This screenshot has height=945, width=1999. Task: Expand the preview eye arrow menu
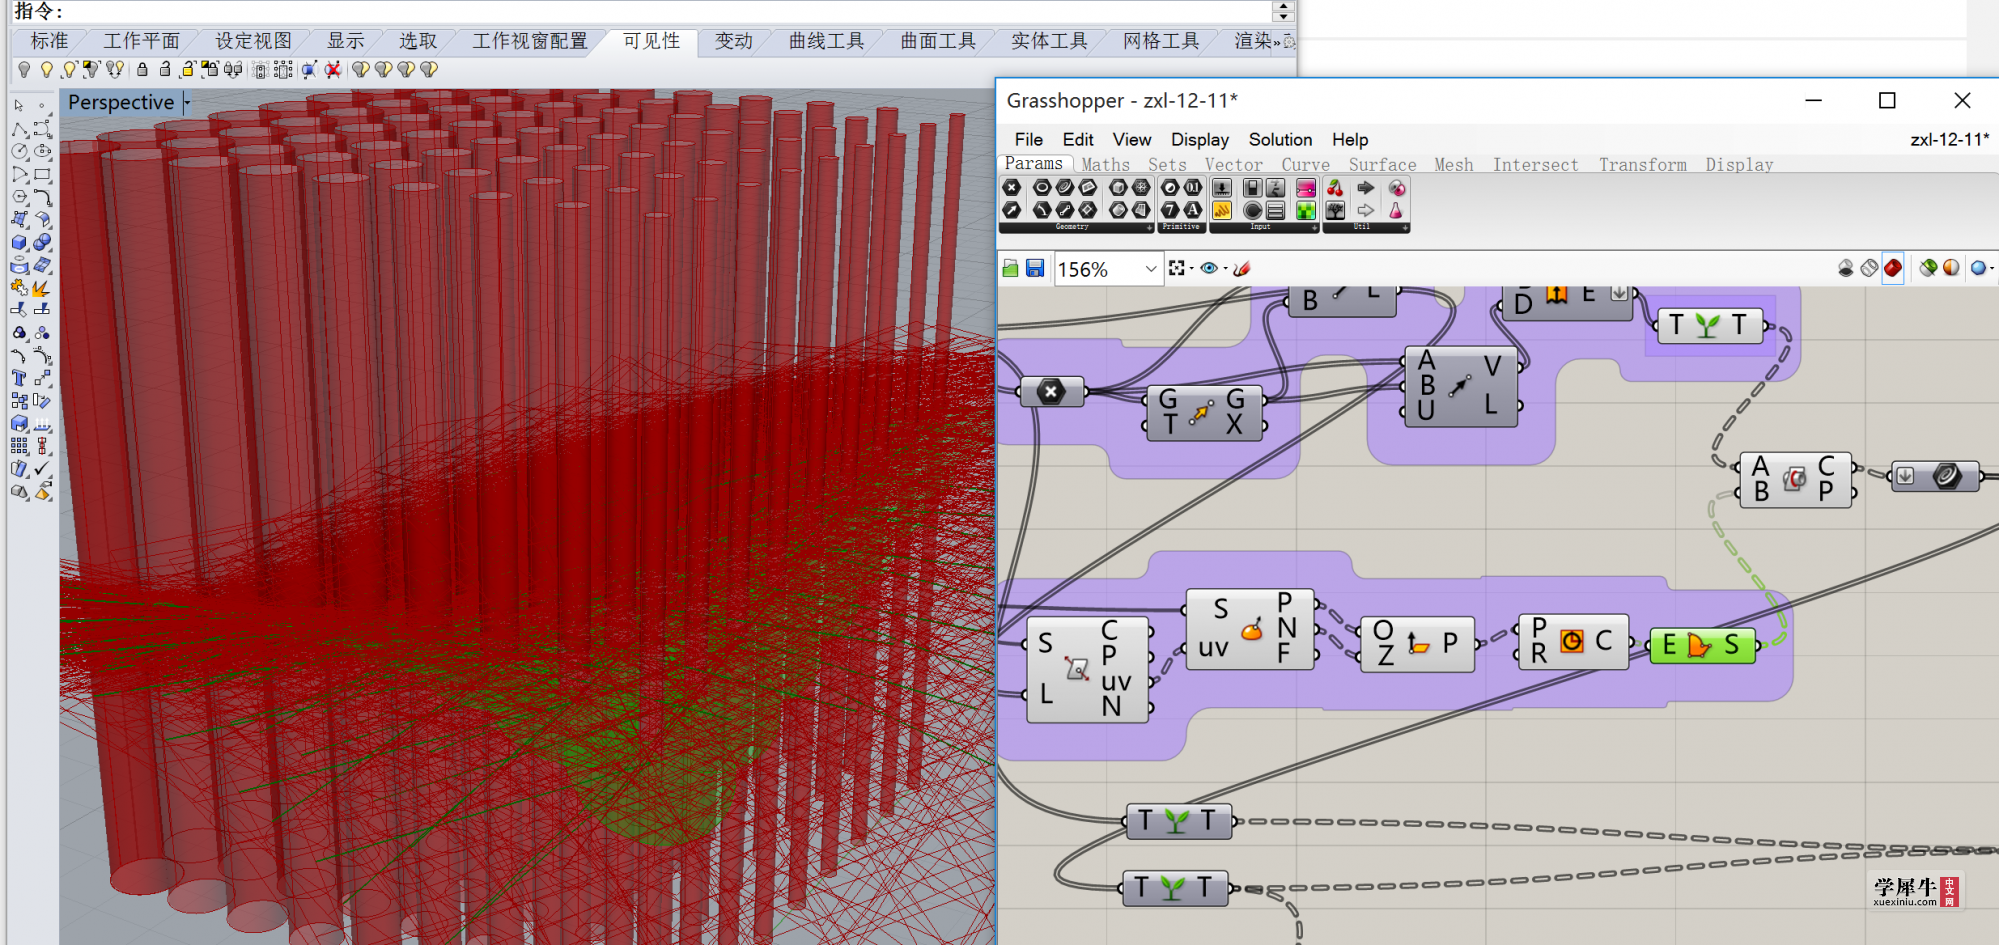(x=1226, y=269)
